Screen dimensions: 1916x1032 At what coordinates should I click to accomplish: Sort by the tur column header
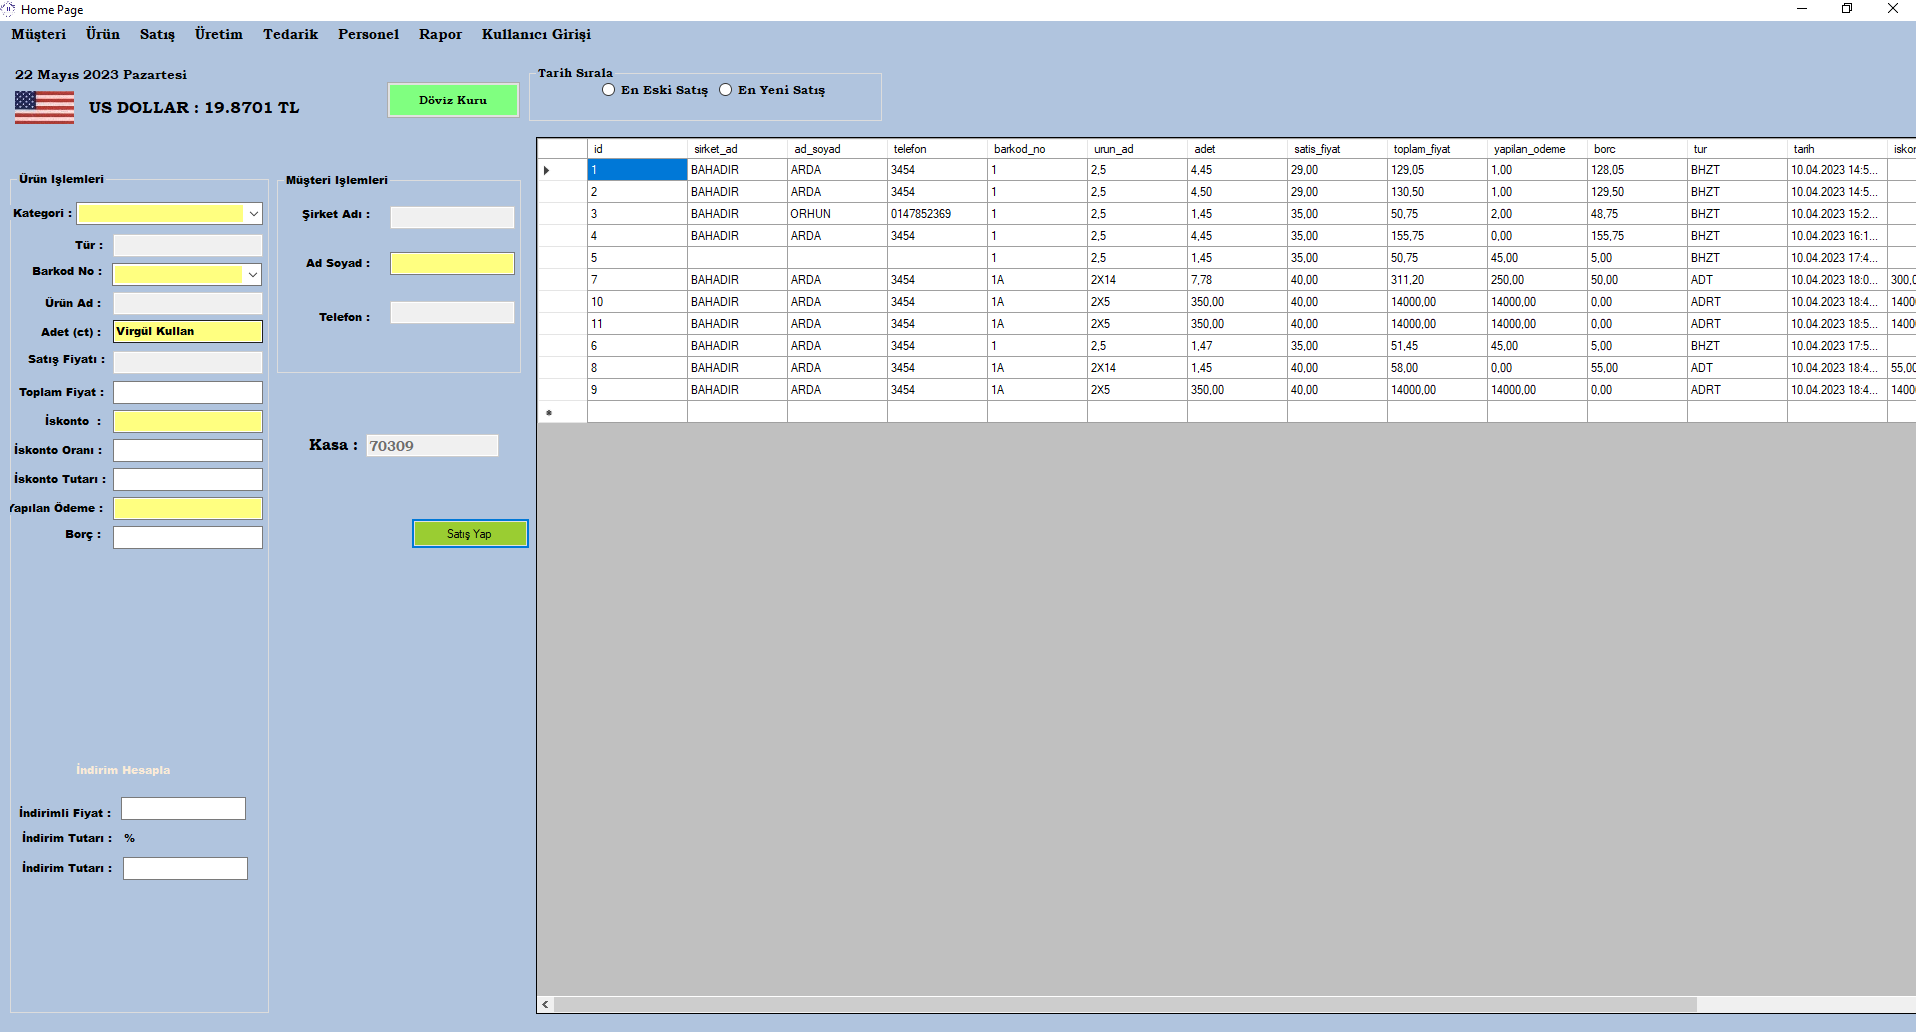coord(1737,149)
